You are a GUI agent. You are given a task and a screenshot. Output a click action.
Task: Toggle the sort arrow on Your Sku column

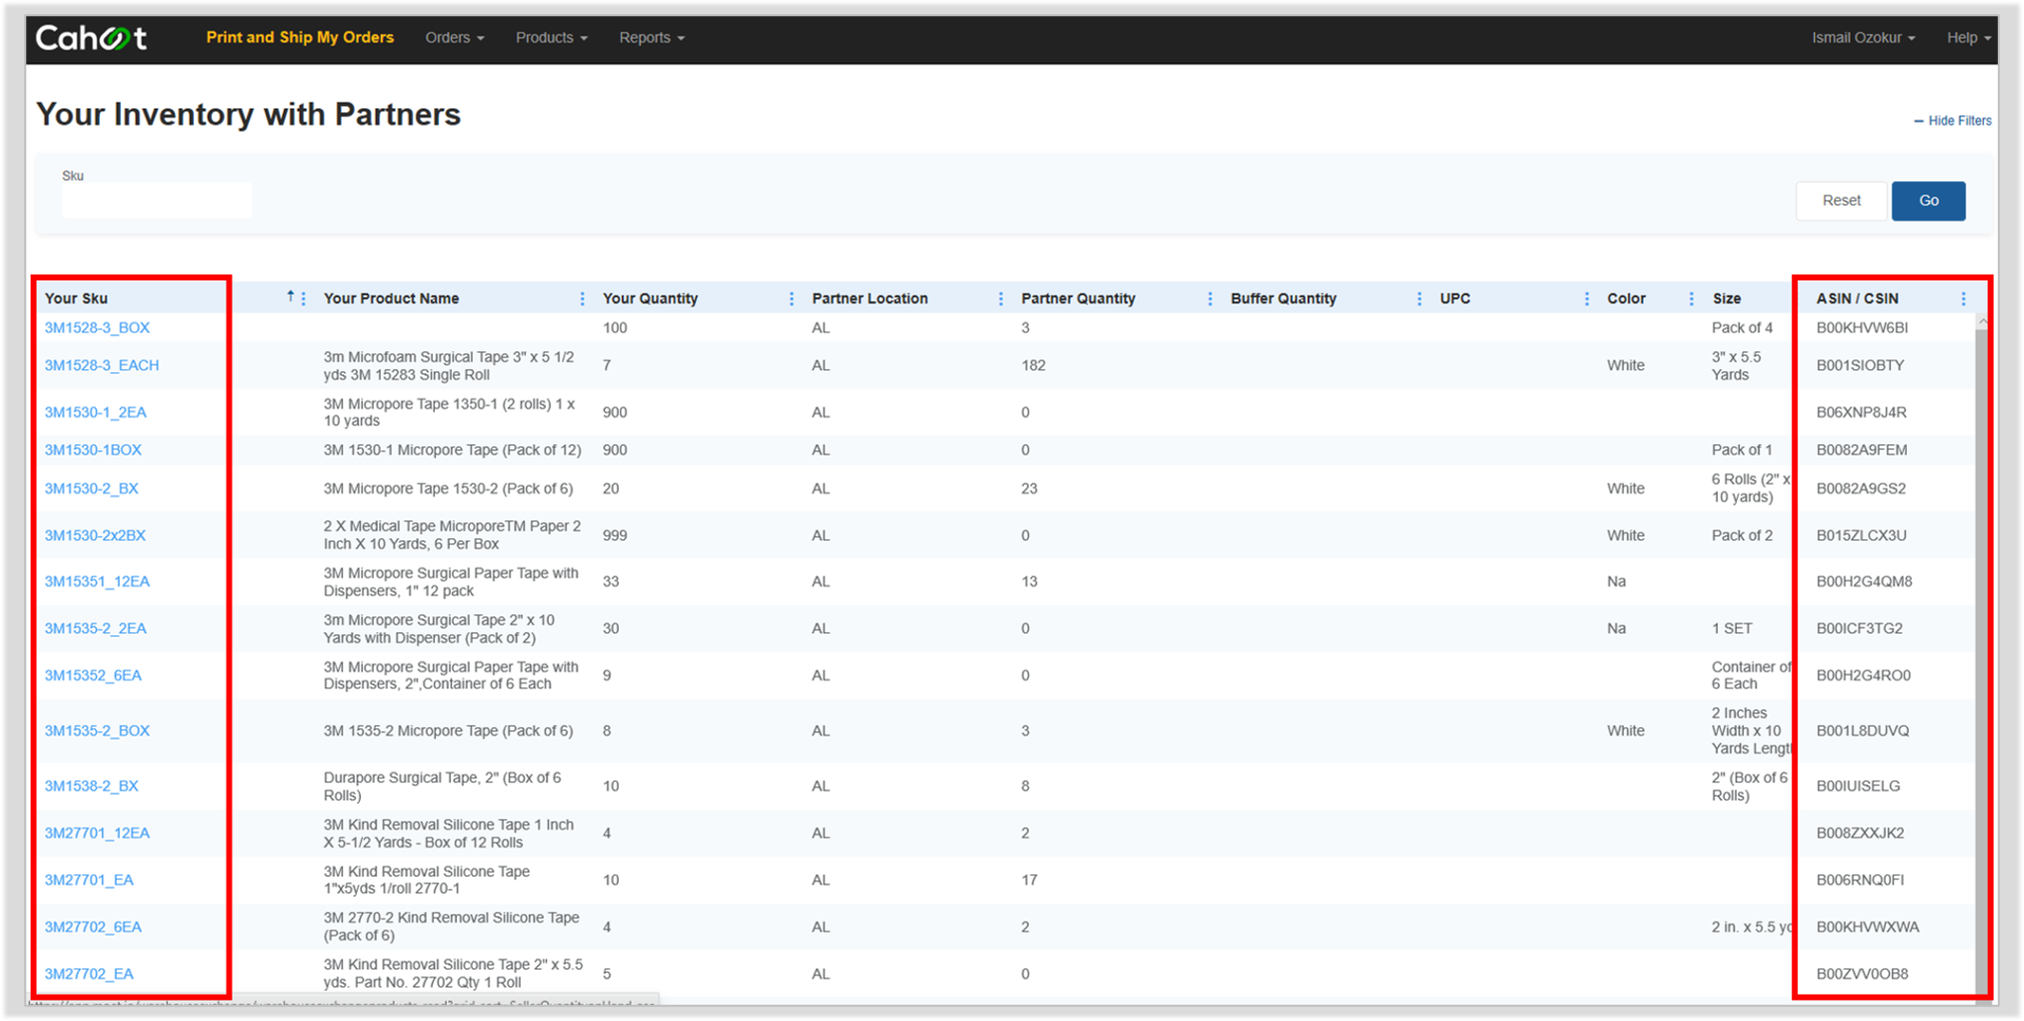tap(290, 296)
